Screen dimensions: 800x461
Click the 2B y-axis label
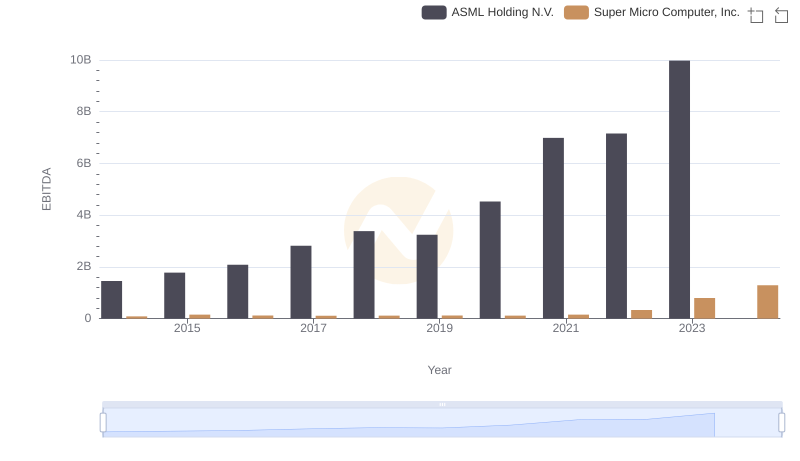pyautogui.click(x=84, y=266)
